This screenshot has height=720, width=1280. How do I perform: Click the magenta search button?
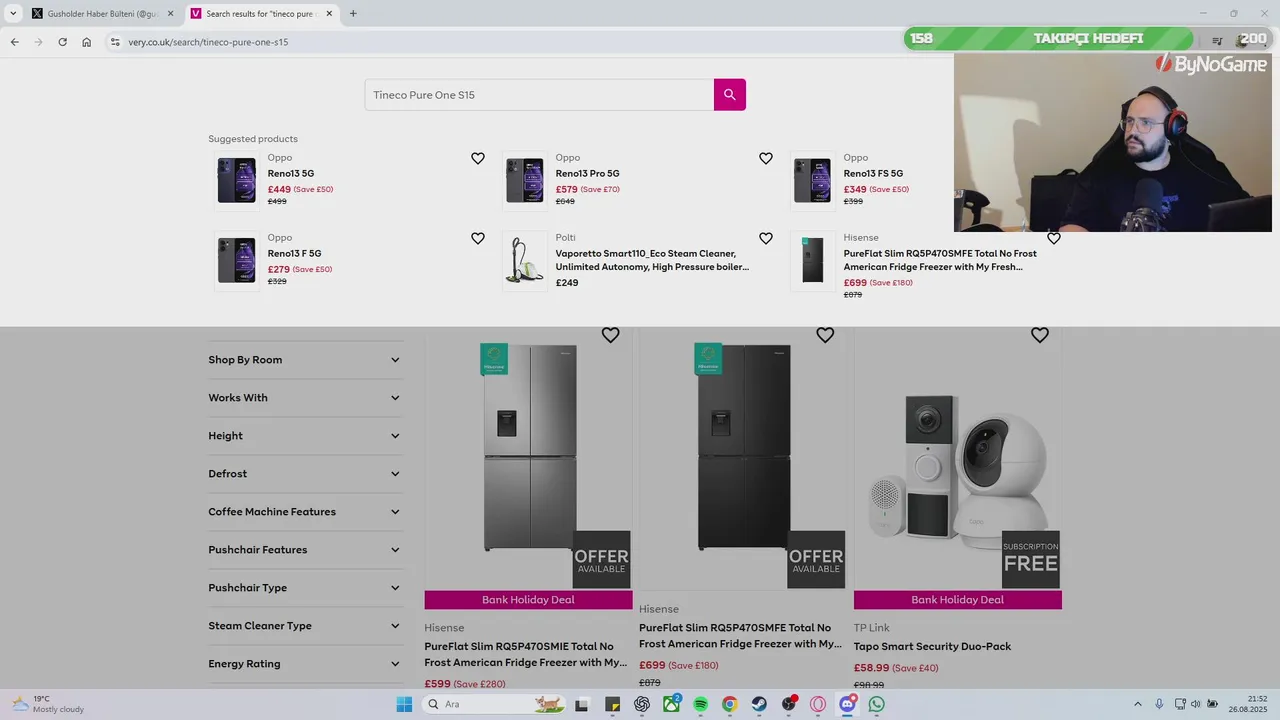(730, 95)
